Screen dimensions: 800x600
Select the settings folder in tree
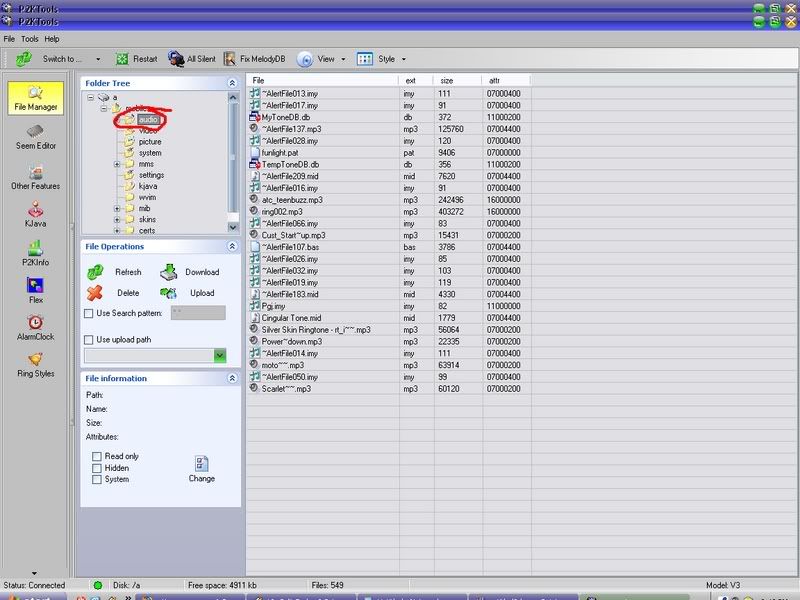pos(152,175)
